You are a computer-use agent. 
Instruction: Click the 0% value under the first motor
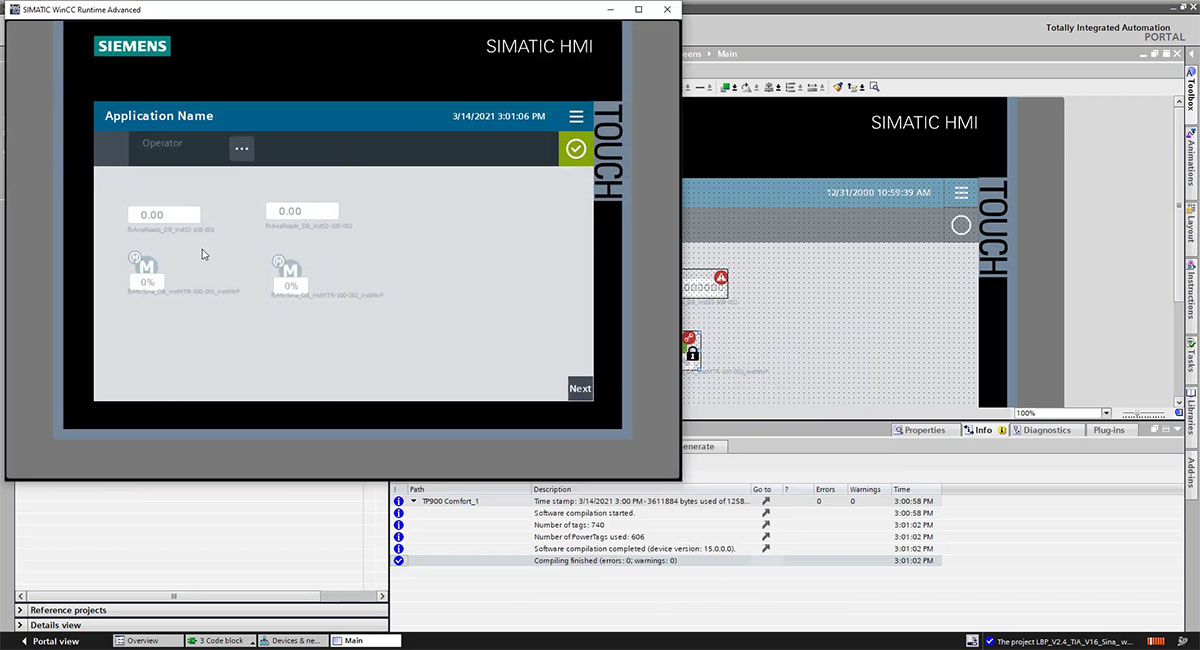pos(147,283)
